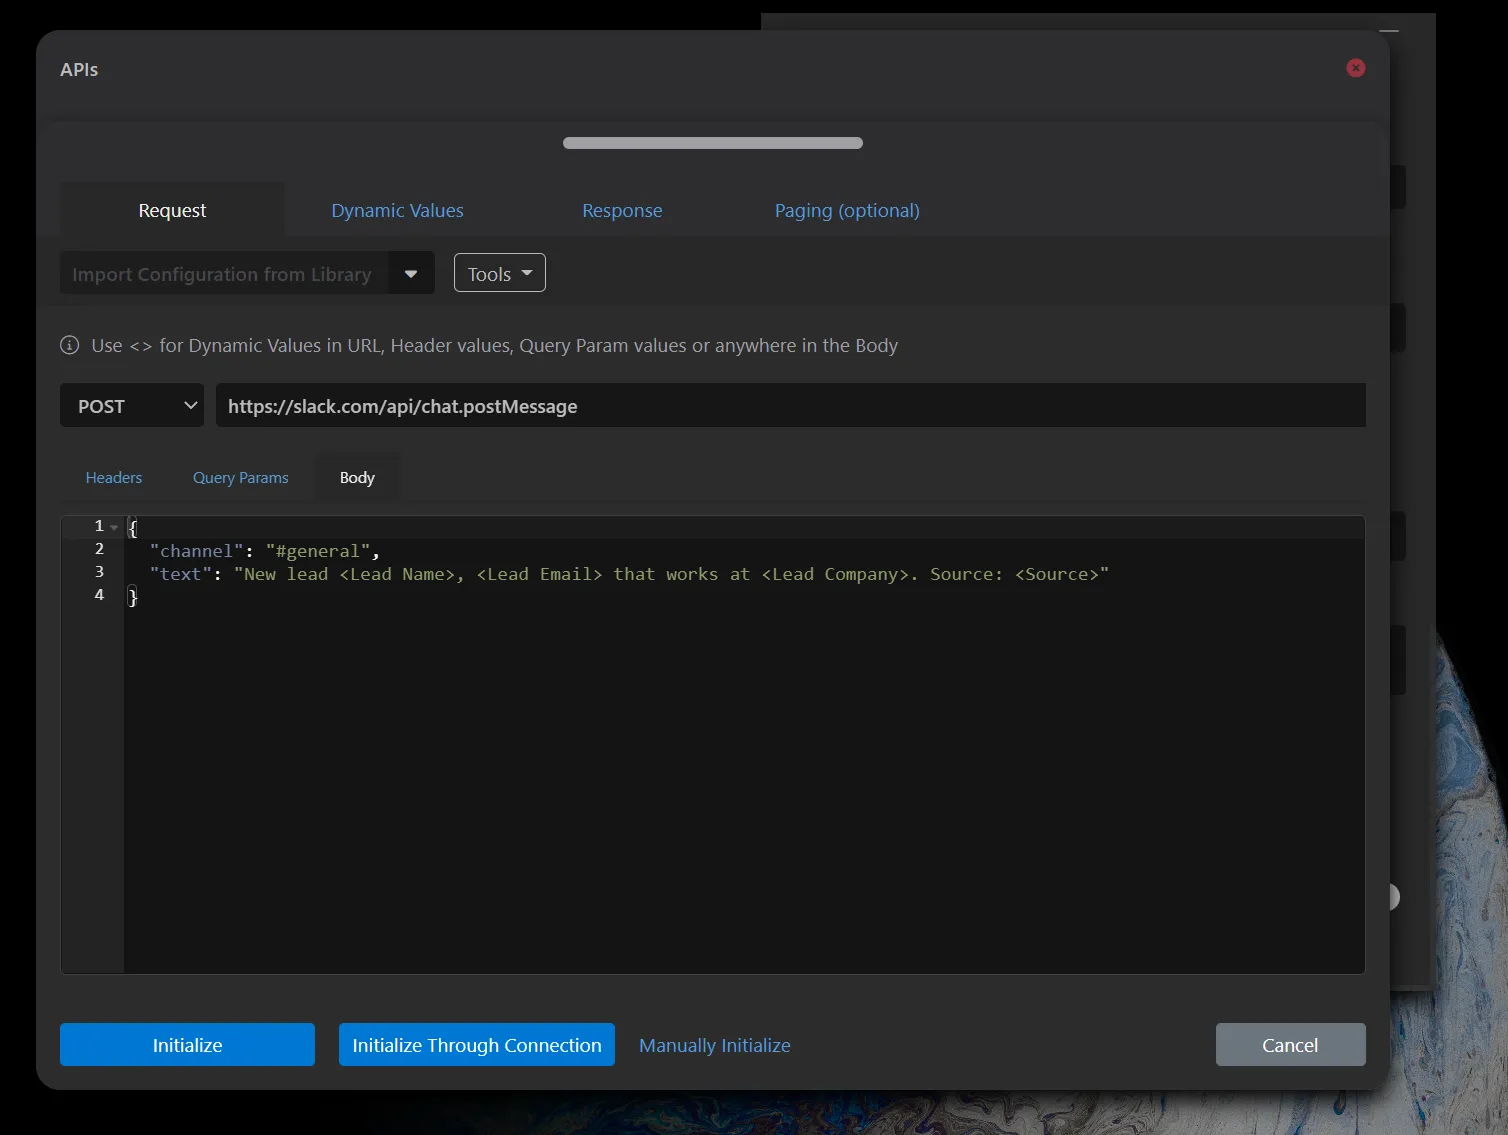Click the gray progress bar at the dialog top
The width and height of the screenshot is (1508, 1135).
pos(713,143)
